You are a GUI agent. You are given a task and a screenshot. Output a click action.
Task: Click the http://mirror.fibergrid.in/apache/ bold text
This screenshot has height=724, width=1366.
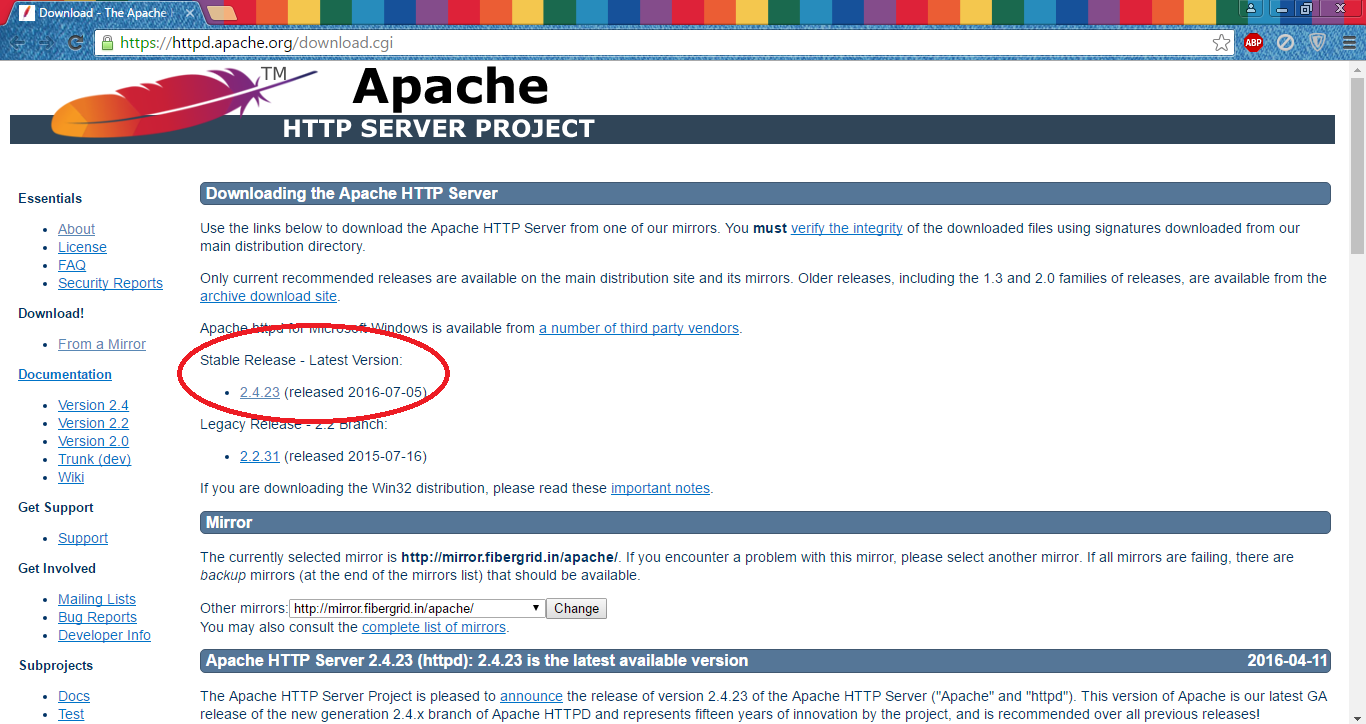(x=510, y=557)
